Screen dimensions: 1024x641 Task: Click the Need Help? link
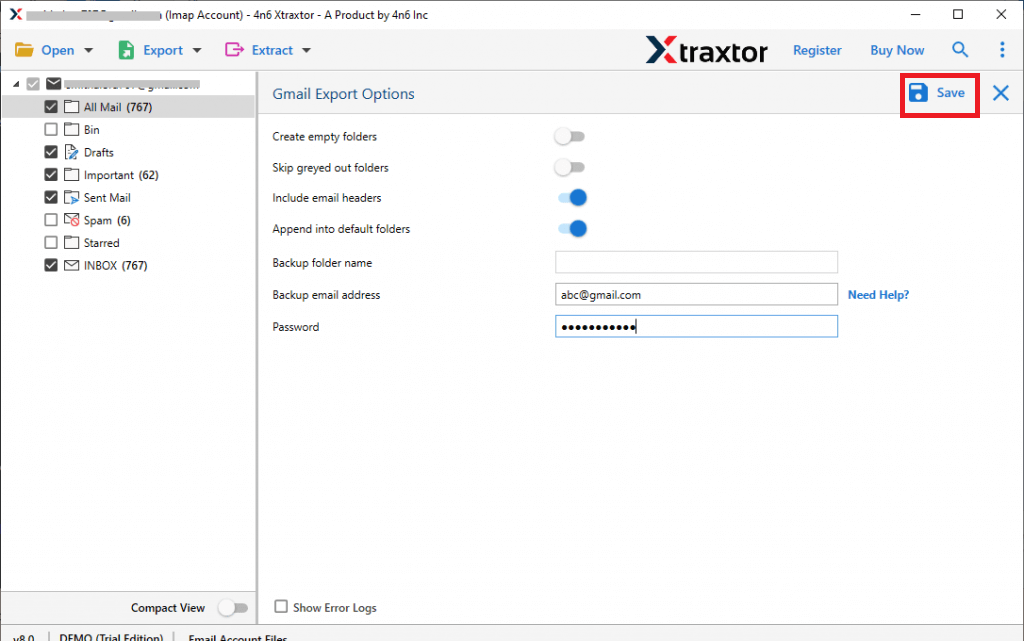(x=878, y=295)
